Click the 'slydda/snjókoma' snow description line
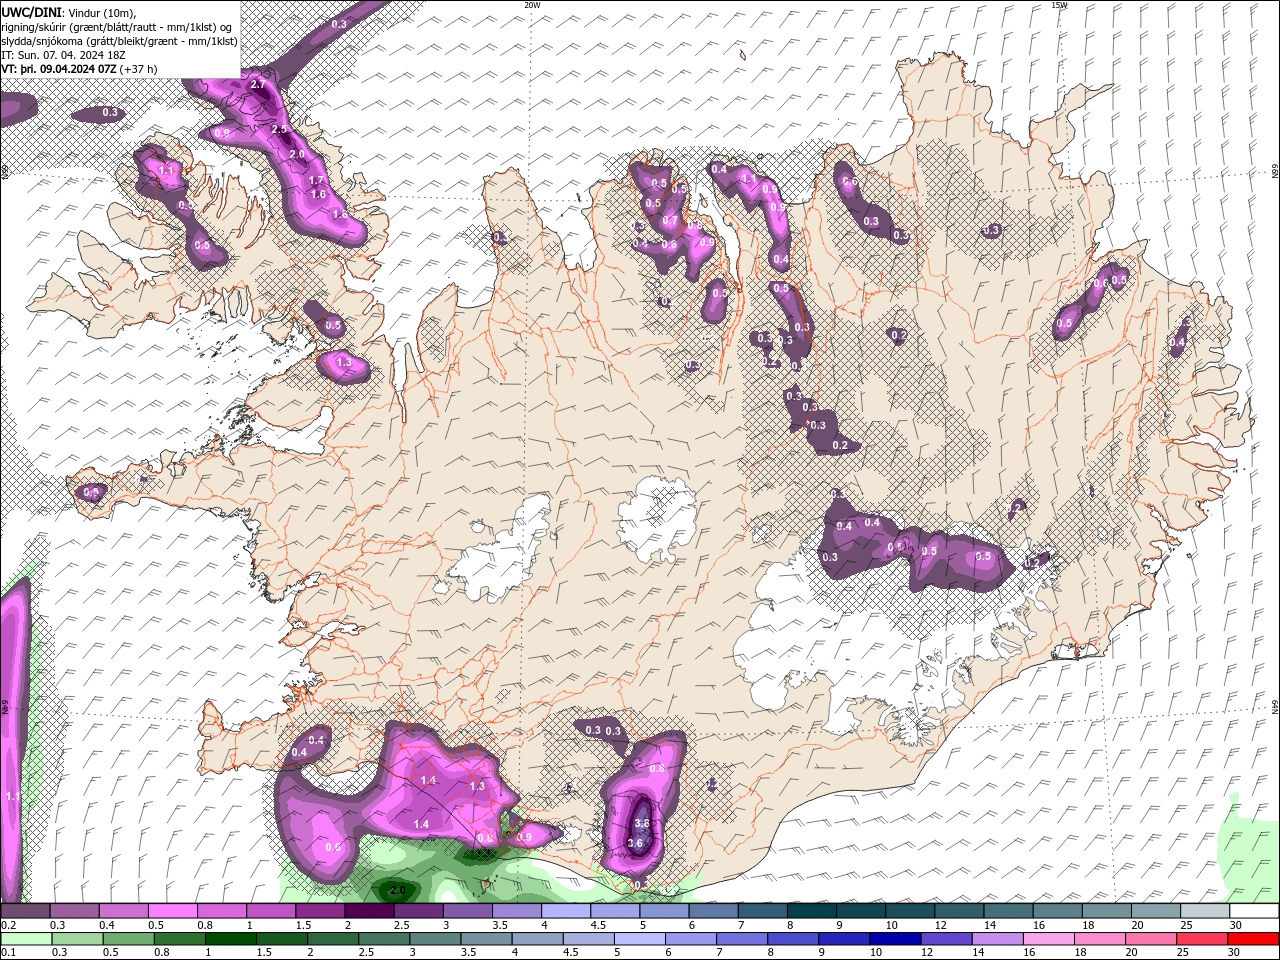This screenshot has width=1280, height=960. [119, 41]
